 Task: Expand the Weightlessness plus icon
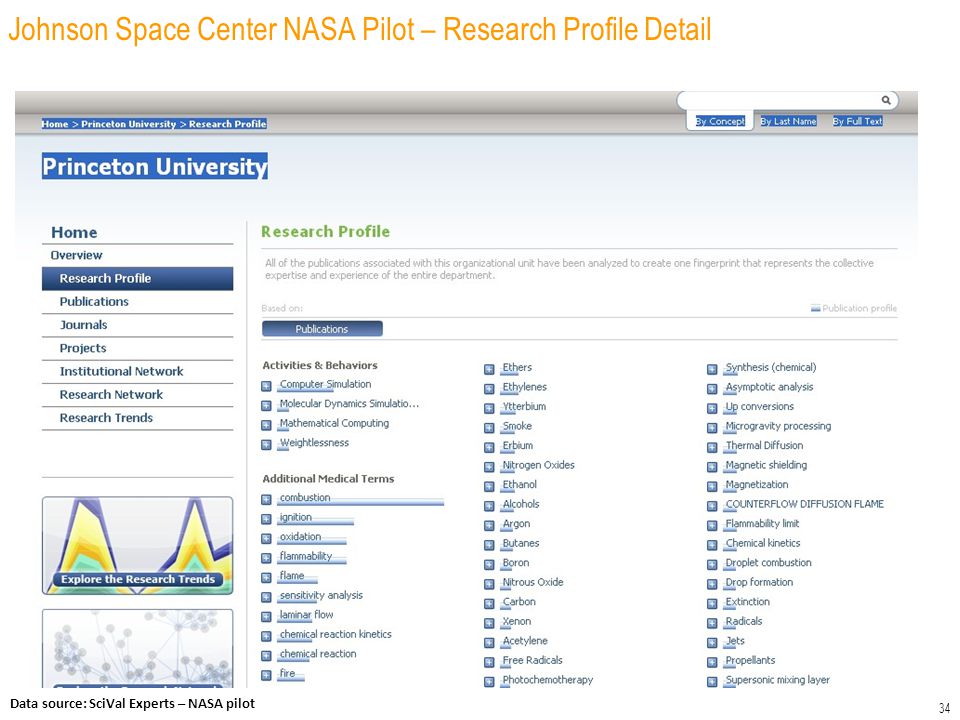click(266, 445)
